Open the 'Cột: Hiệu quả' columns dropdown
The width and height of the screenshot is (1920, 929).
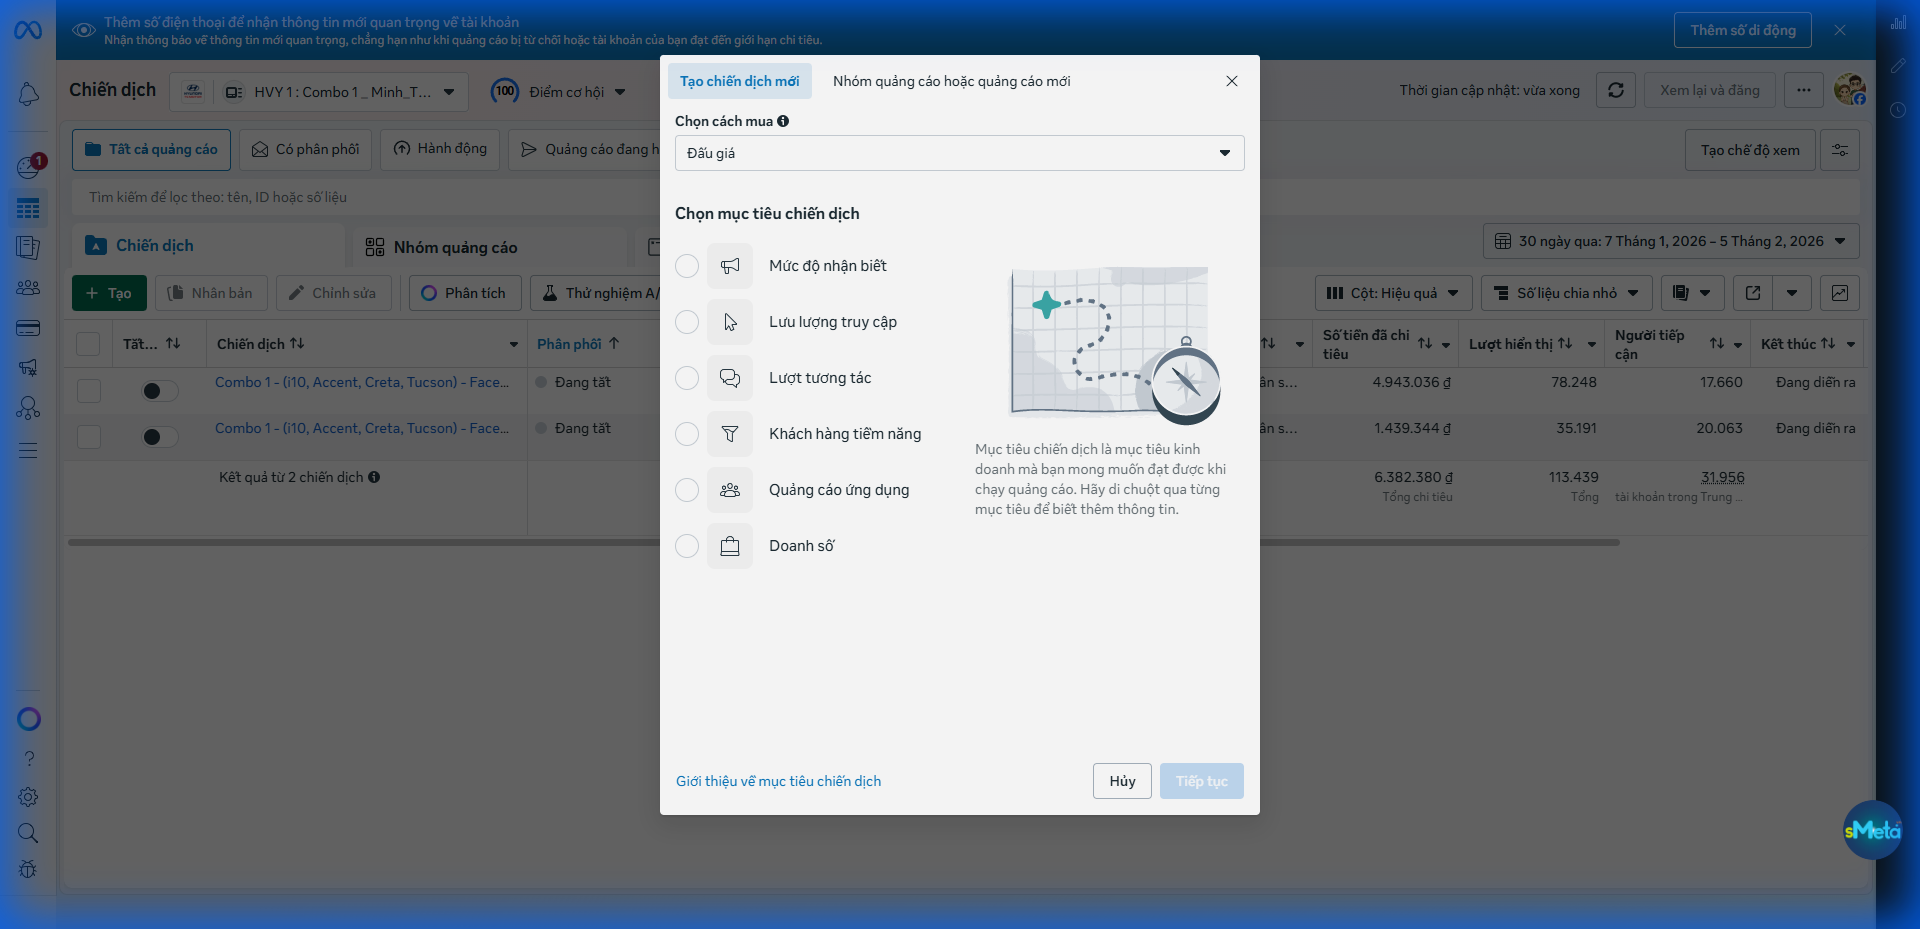[x=1393, y=293]
